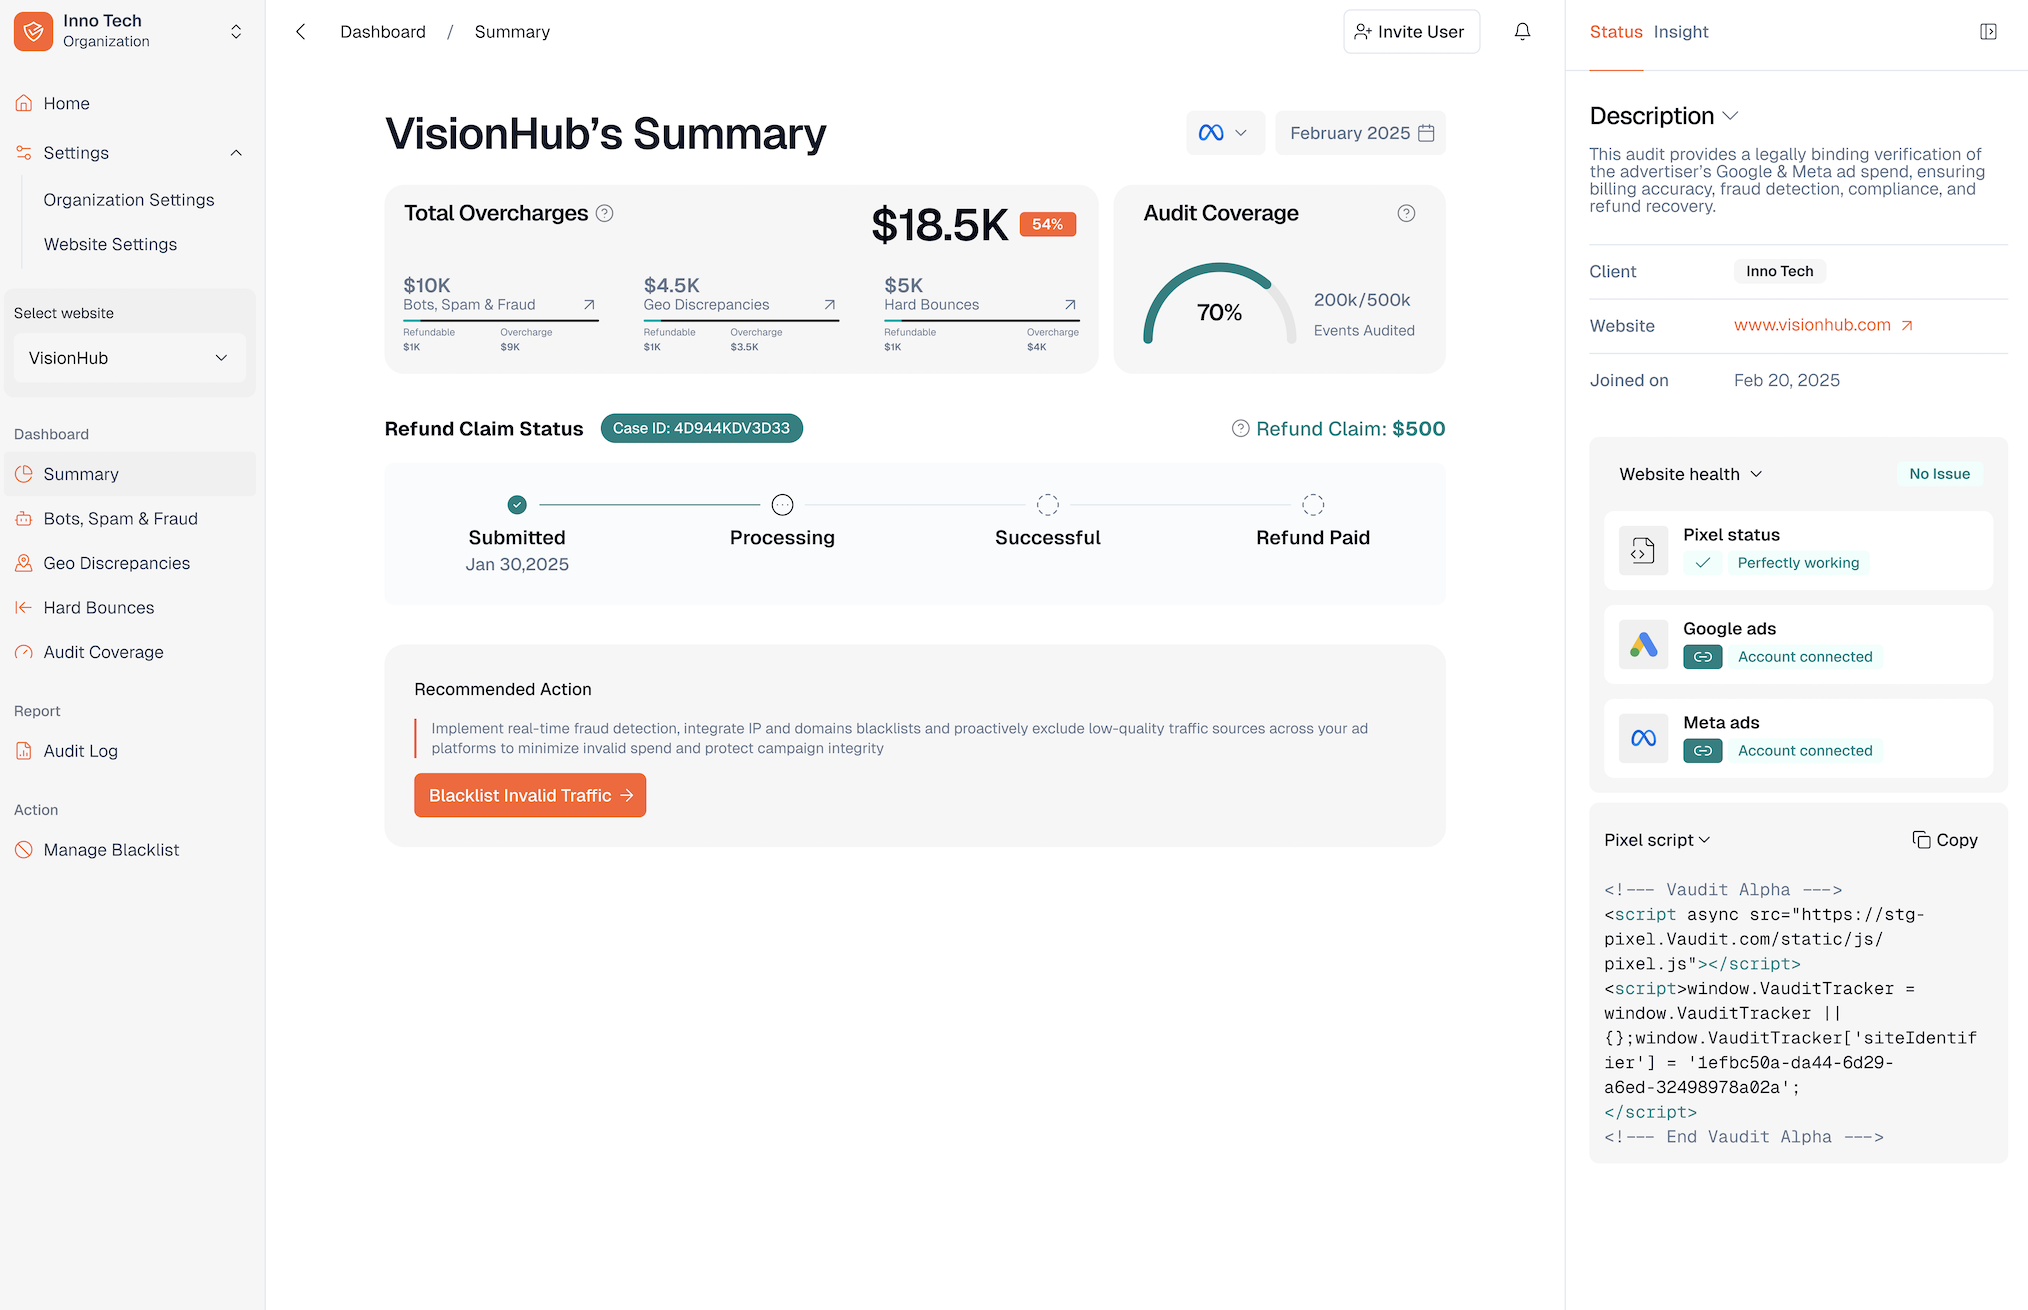Click Blacklist Invalid Traffic button
The height and width of the screenshot is (1310, 2028).
(530, 795)
